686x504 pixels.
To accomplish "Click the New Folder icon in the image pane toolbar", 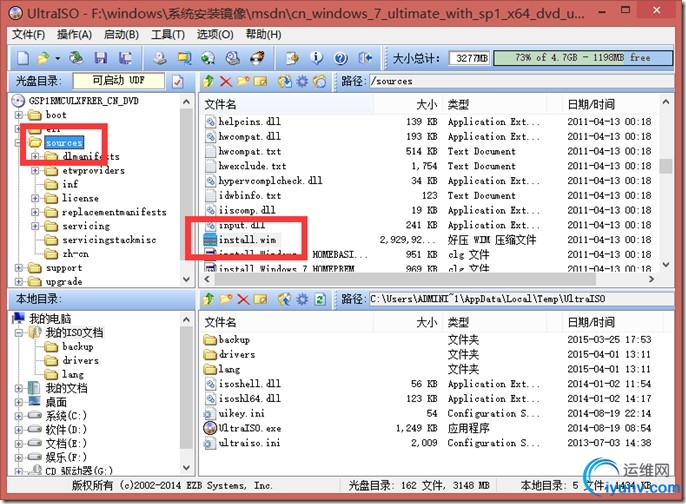I will pyautogui.click(x=243, y=81).
